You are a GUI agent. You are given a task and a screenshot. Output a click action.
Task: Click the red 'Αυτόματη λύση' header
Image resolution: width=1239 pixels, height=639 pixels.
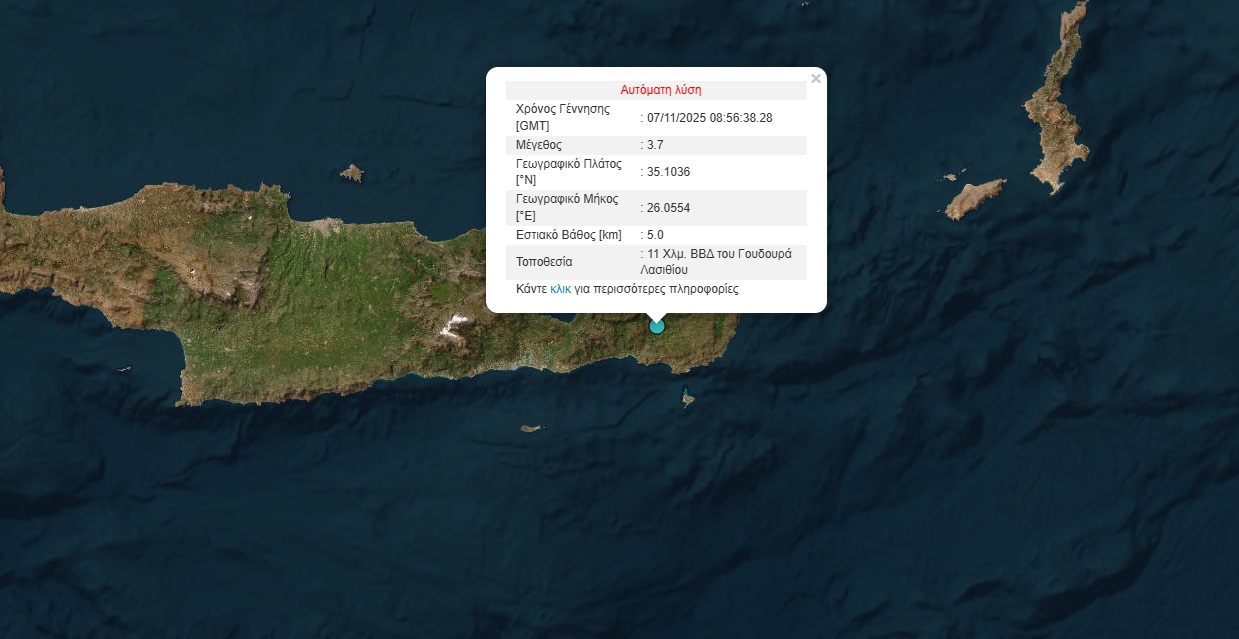(660, 90)
